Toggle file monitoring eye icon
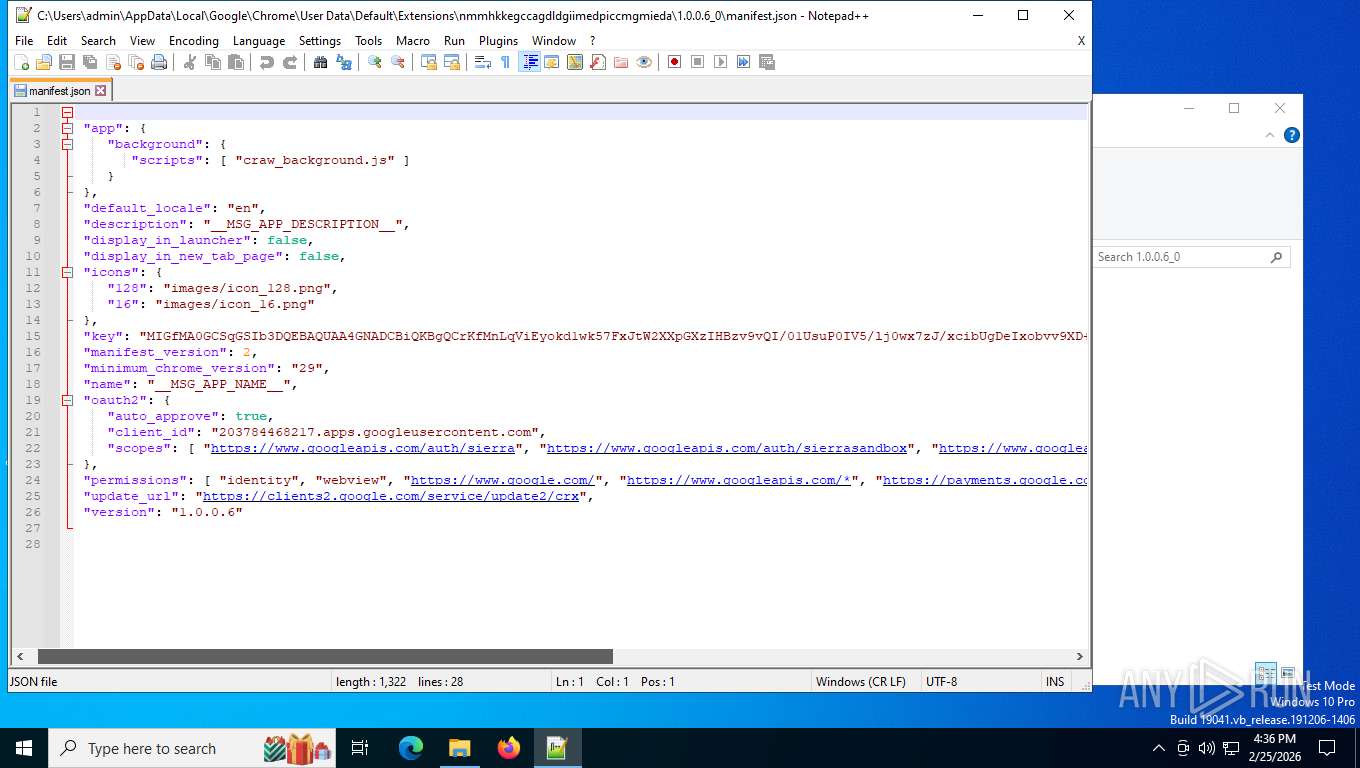Viewport: 1360px width, 768px height. tap(644, 62)
